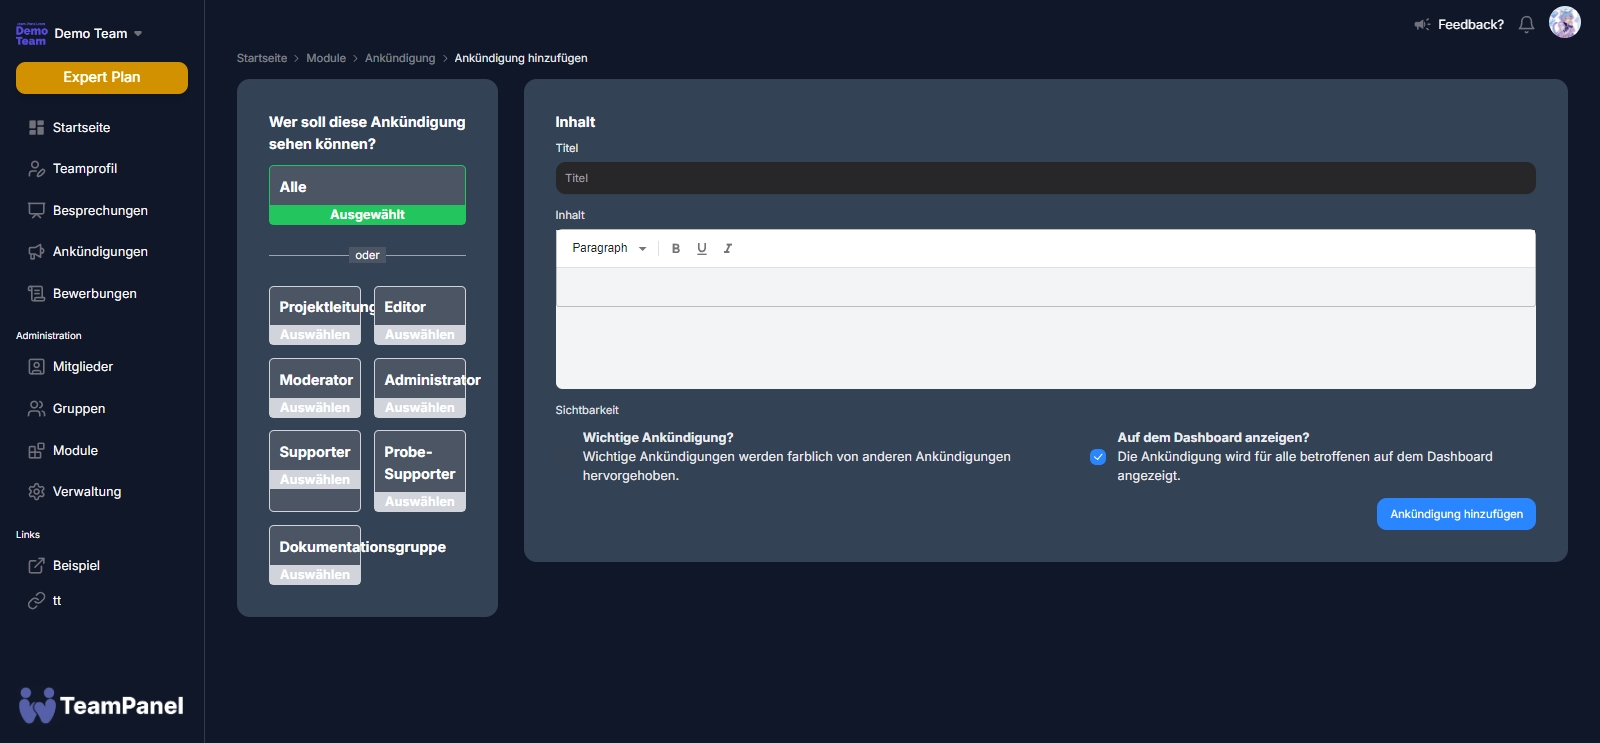
Task: Uncheck the show on Dashboard checkbox
Action: tap(1098, 457)
